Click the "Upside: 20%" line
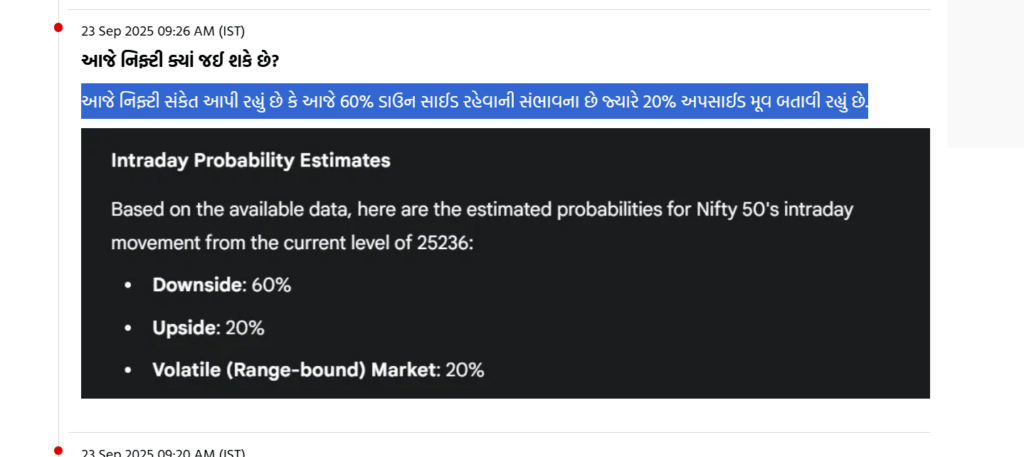 pos(208,327)
